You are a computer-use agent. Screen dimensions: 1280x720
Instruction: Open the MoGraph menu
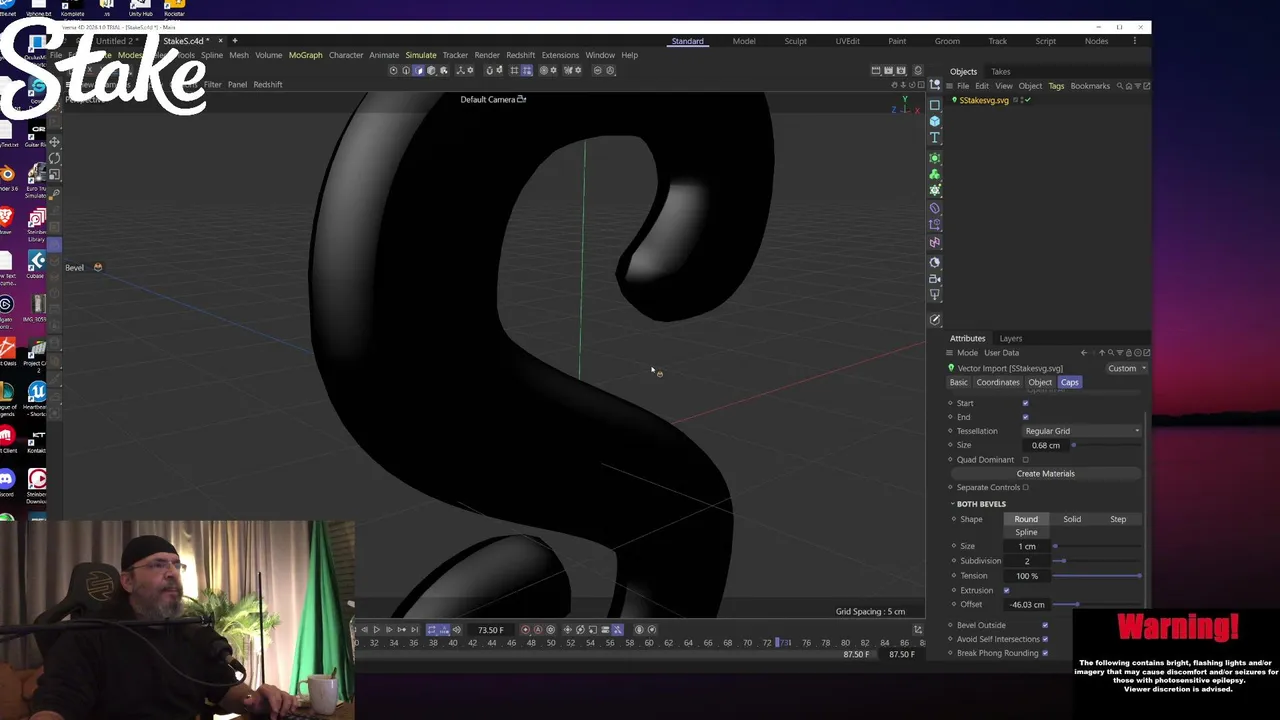coord(305,55)
